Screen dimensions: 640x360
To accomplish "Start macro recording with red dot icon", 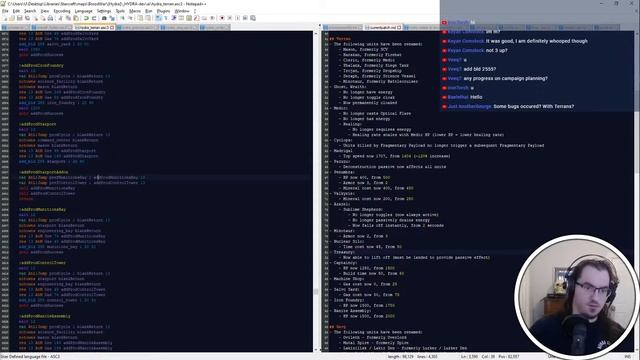I will click(222, 18).
